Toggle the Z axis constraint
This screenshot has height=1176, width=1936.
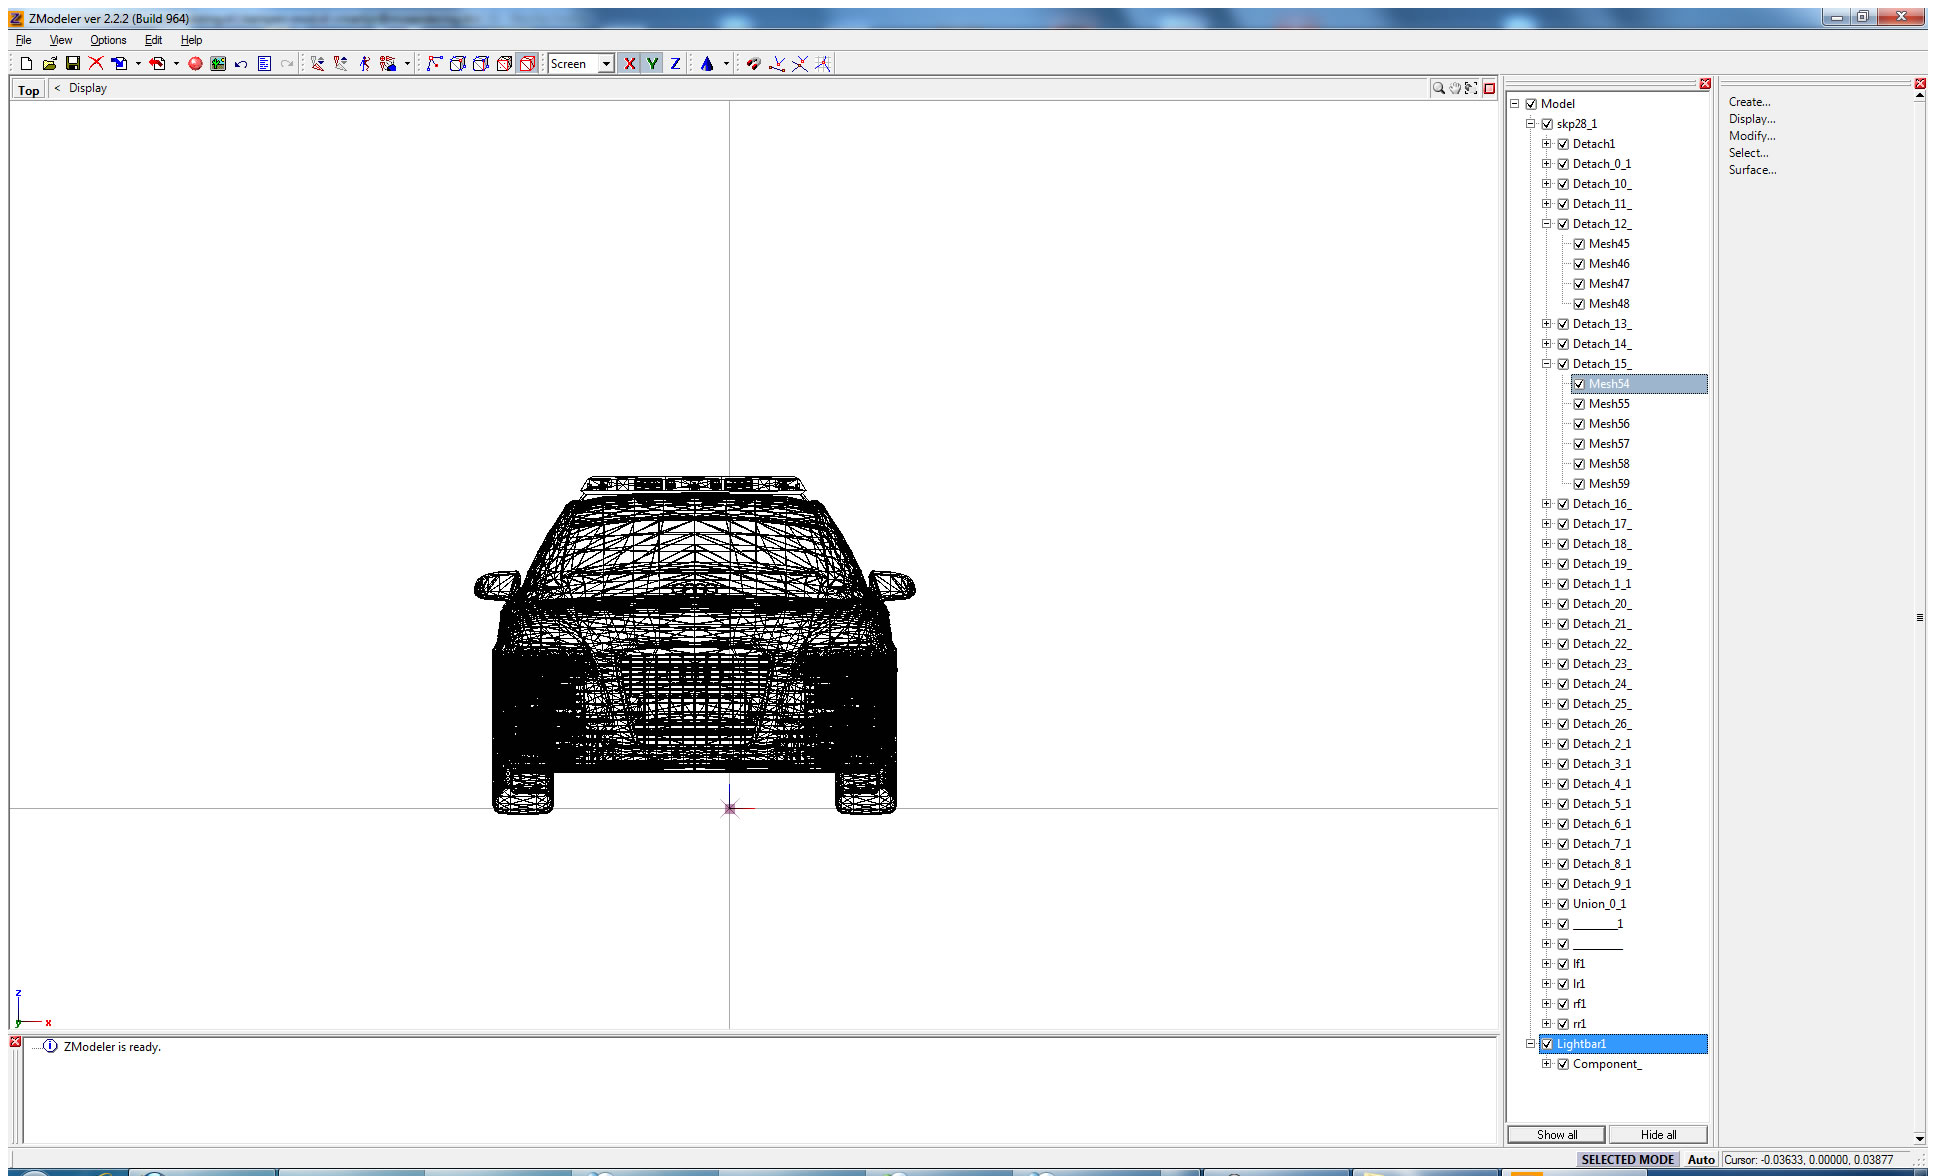[675, 63]
